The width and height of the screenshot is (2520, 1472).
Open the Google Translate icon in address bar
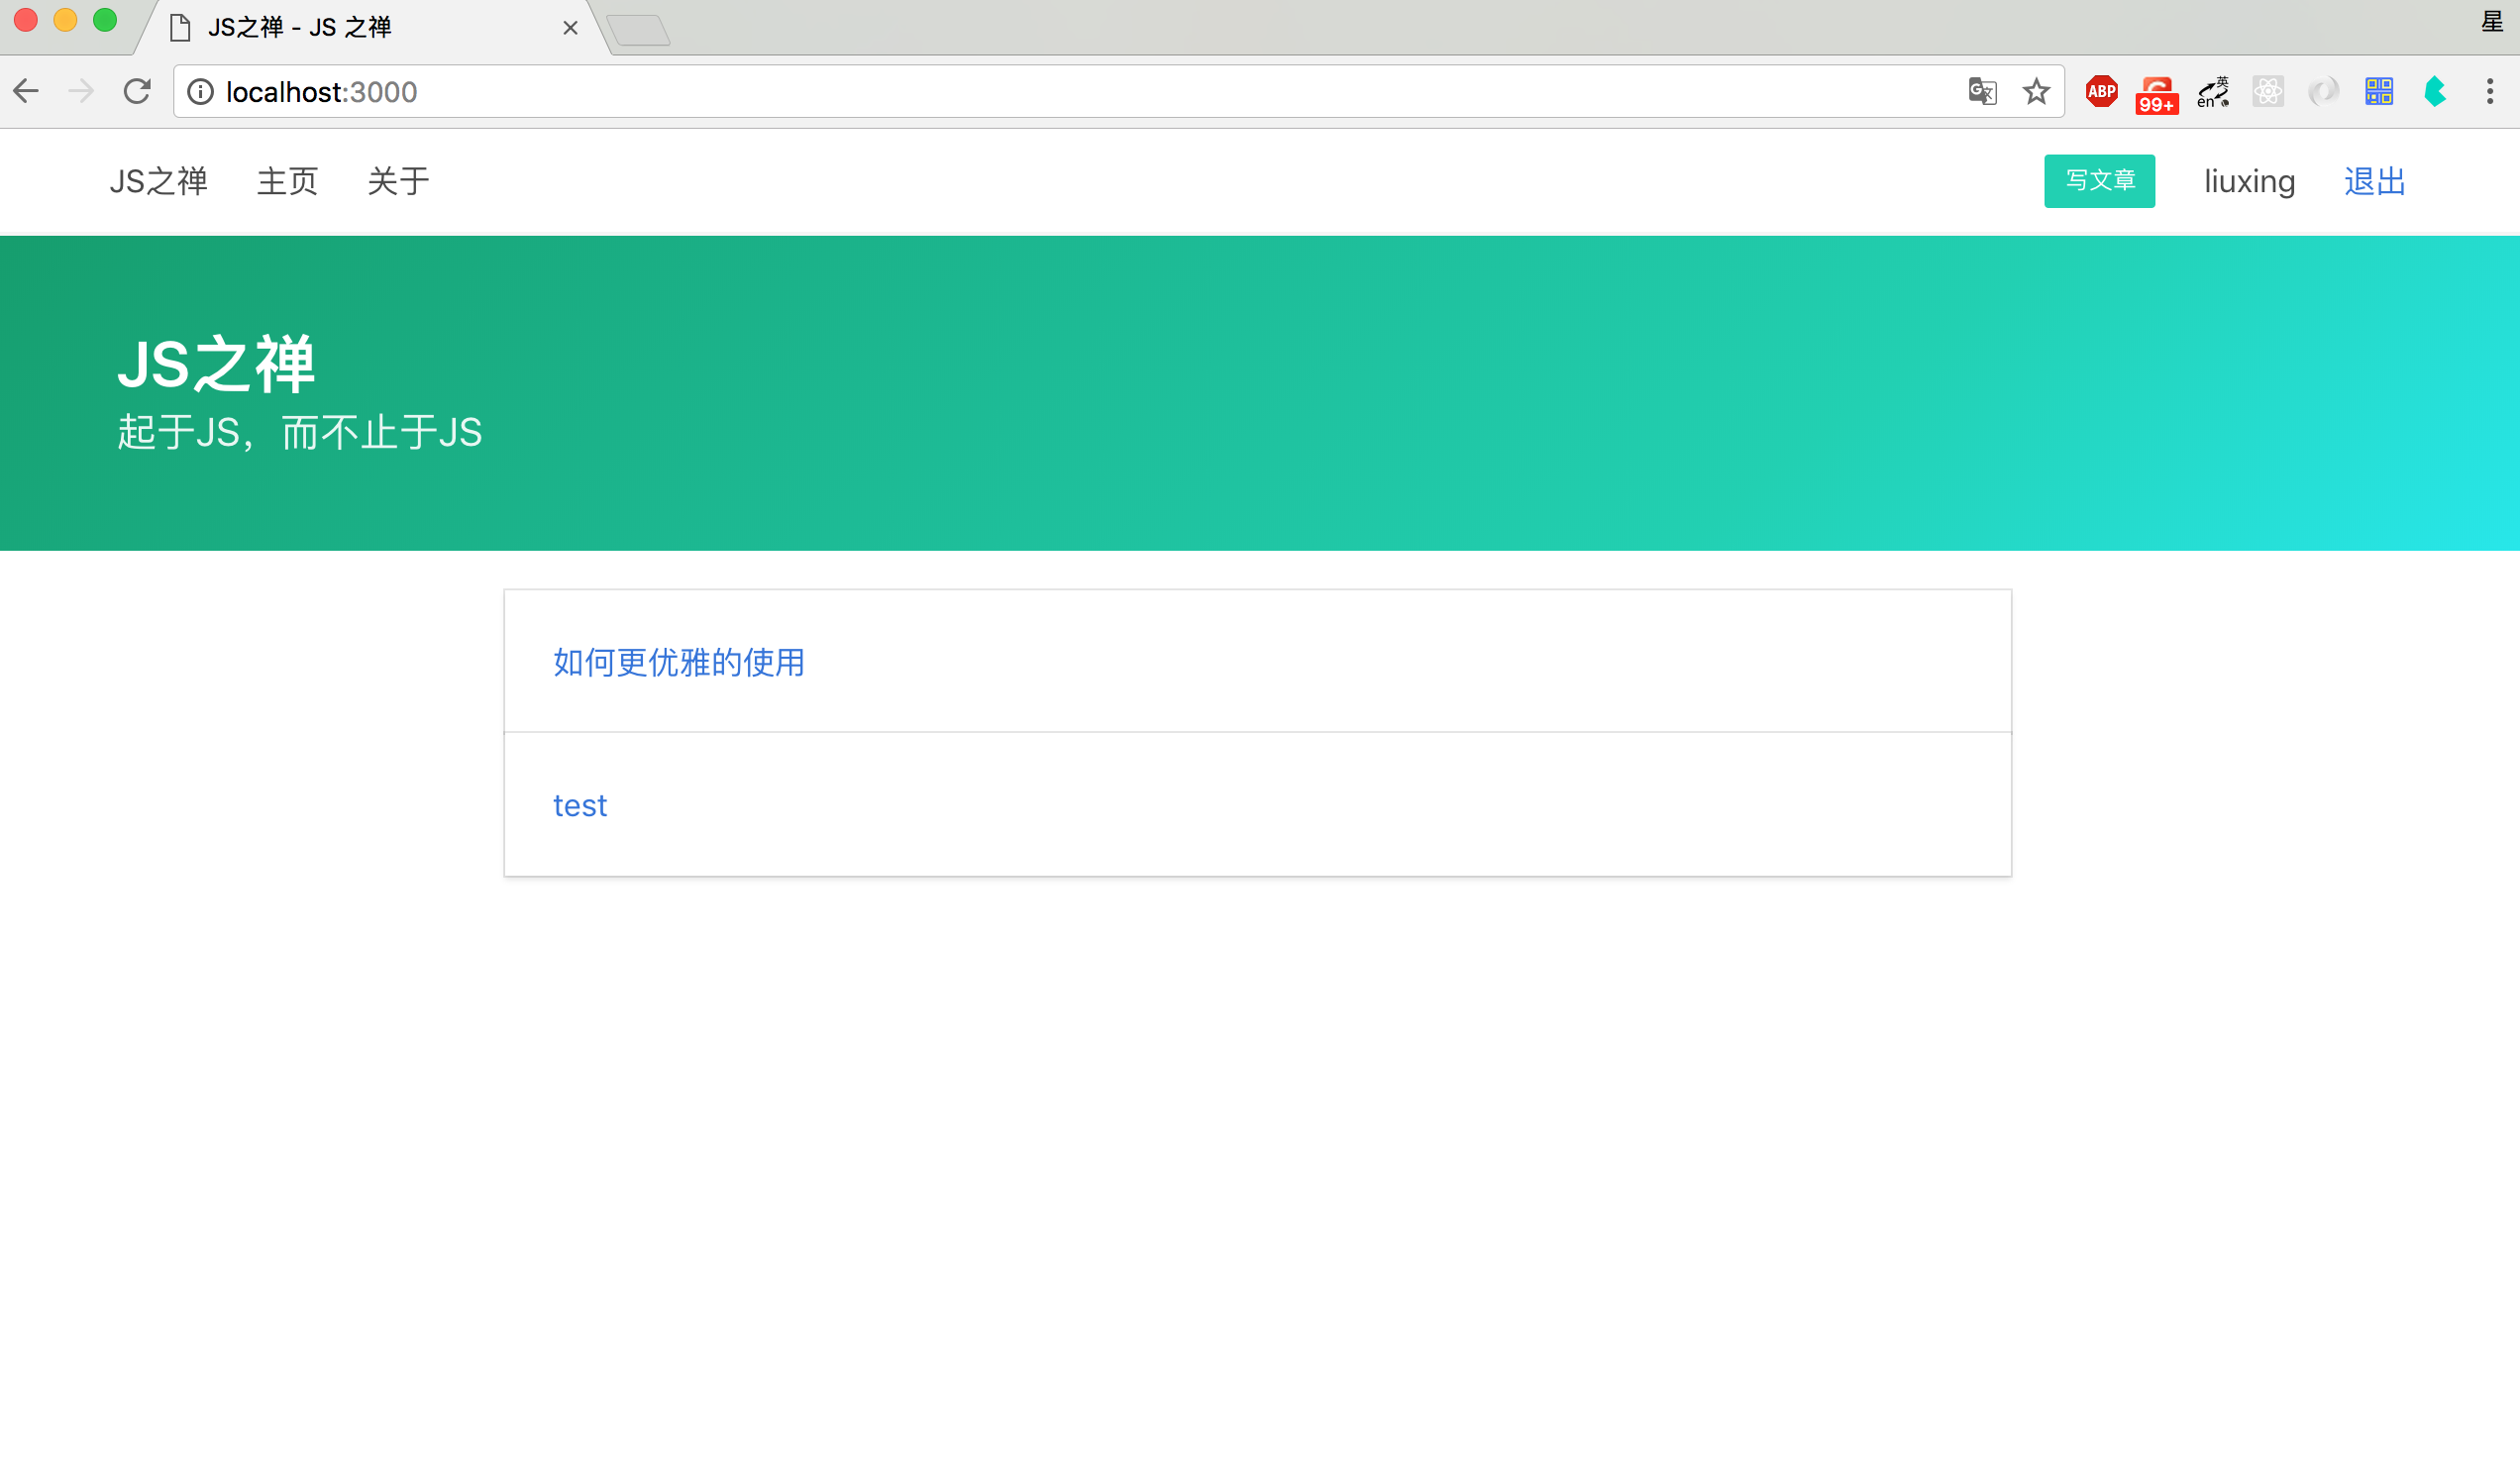[1982, 92]
